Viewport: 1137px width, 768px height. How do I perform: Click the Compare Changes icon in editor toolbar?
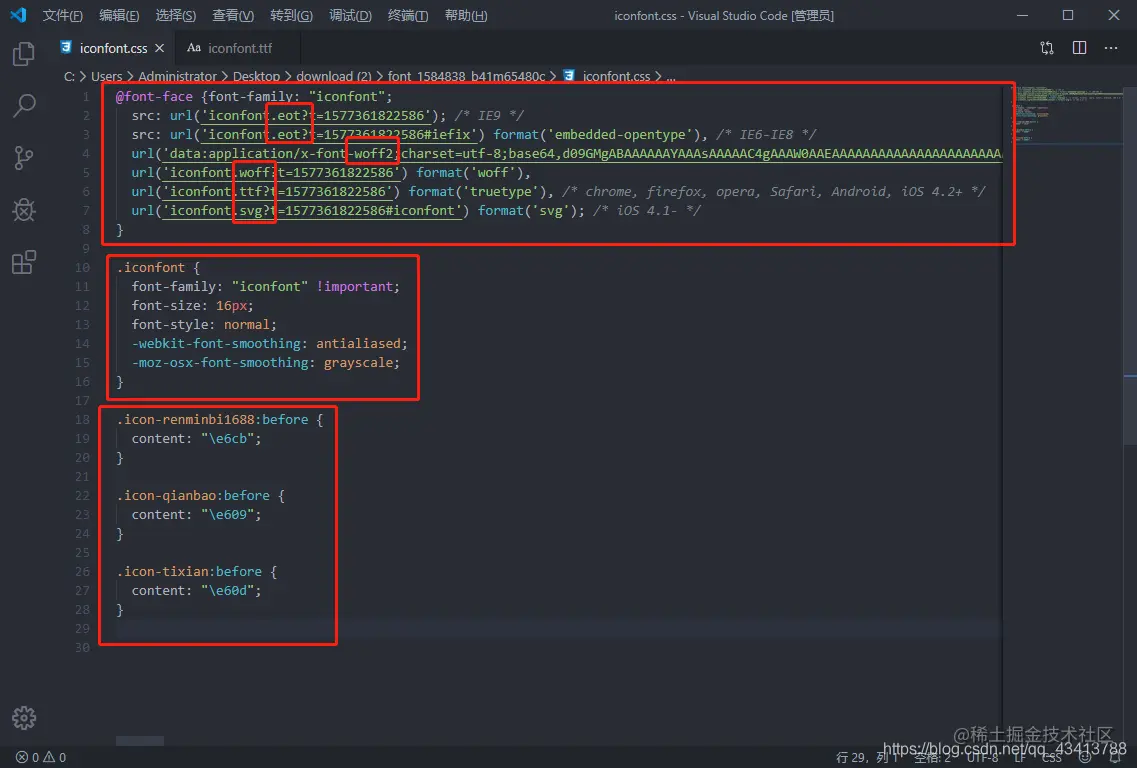[x=1047, y=48]
